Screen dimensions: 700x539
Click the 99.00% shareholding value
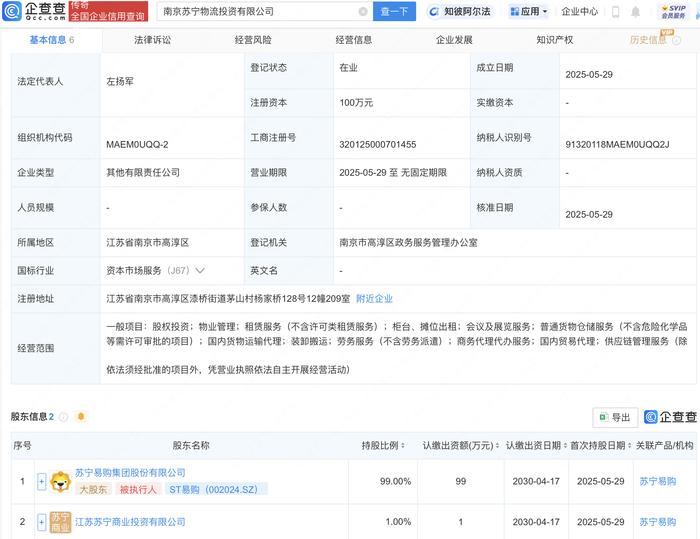(395, 481)
